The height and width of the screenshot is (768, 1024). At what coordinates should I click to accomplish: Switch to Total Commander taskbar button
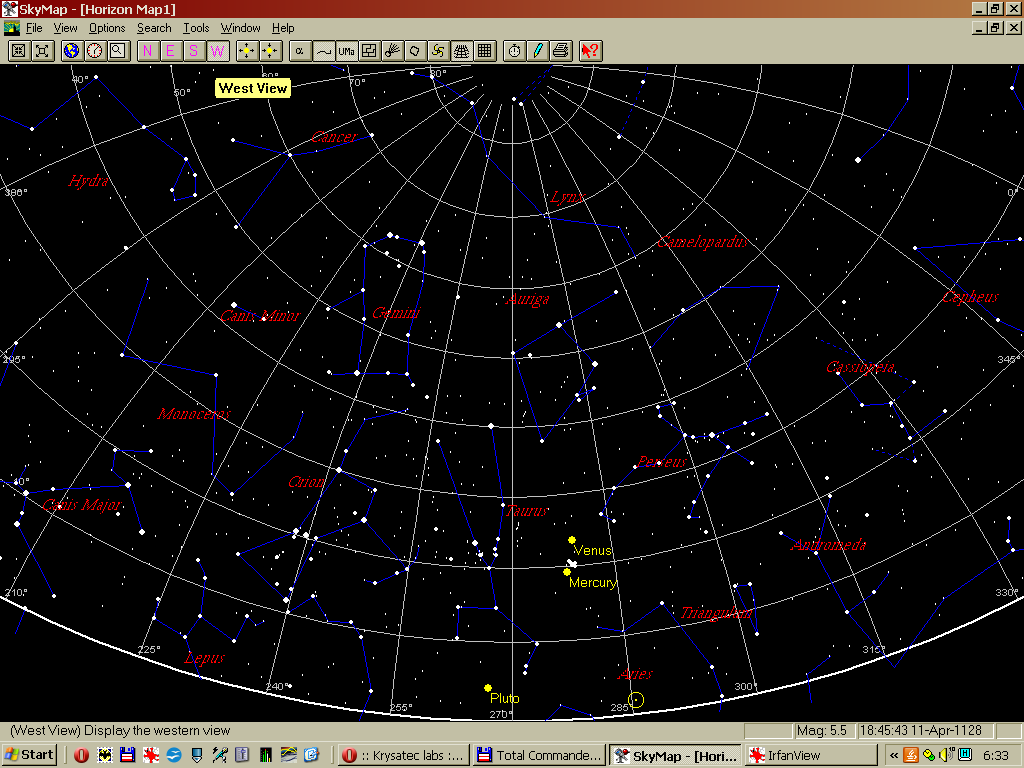coord(539,756)
